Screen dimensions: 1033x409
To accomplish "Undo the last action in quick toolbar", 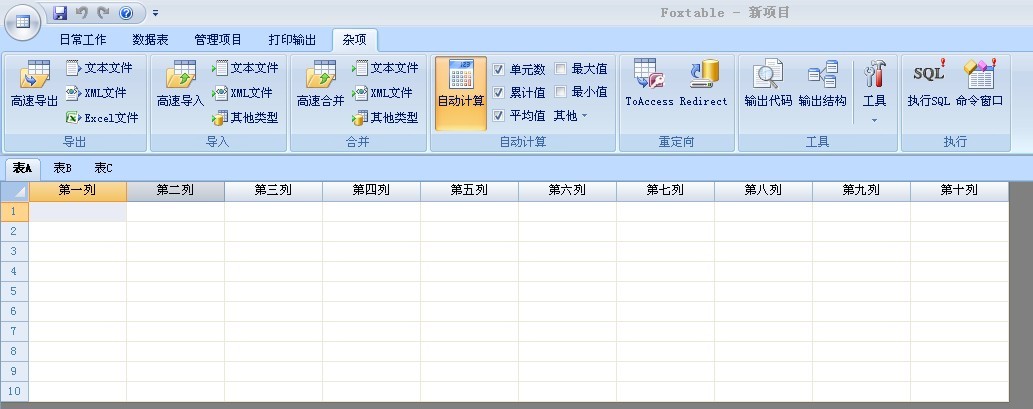I will point(82,13).
